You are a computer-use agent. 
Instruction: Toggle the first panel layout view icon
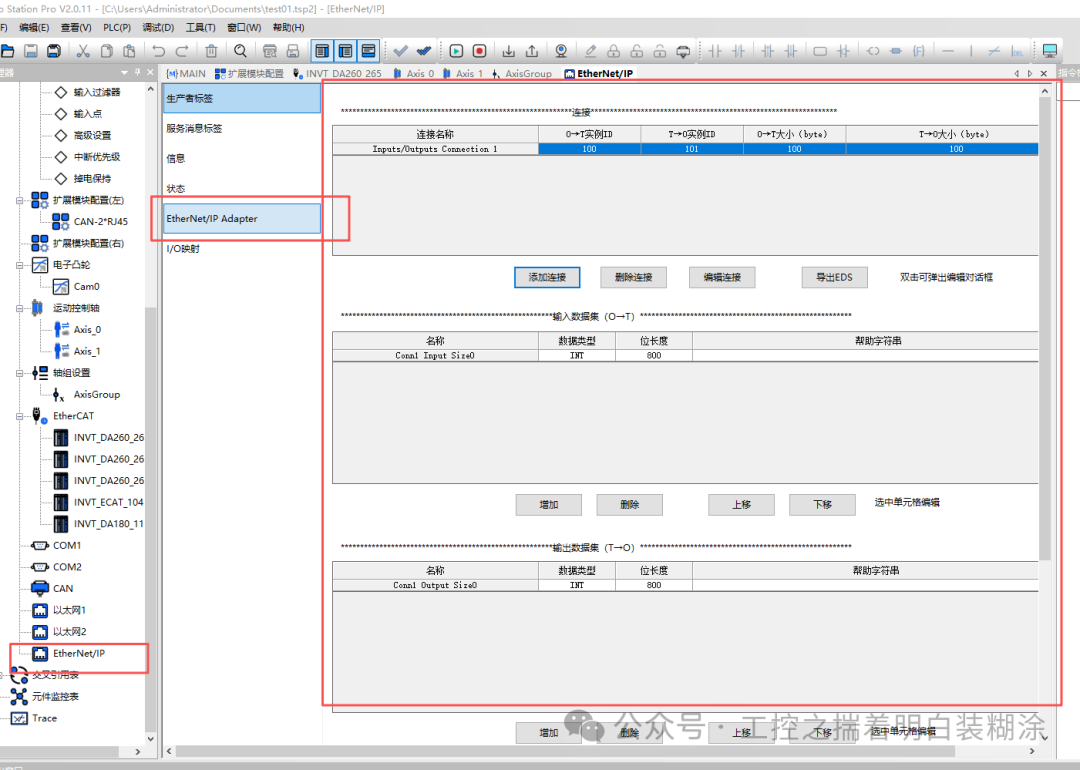pos(322,51)
